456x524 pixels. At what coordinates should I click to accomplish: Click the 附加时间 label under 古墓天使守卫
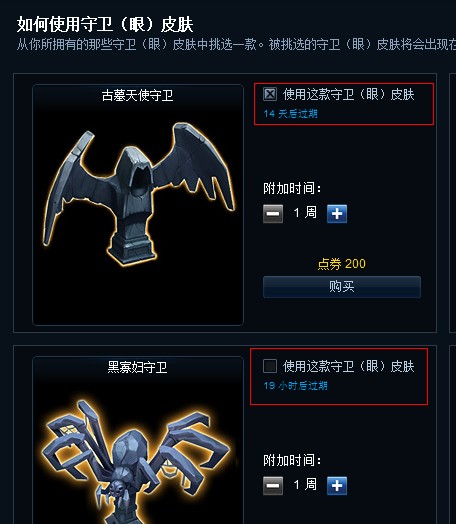pos(292,188)
